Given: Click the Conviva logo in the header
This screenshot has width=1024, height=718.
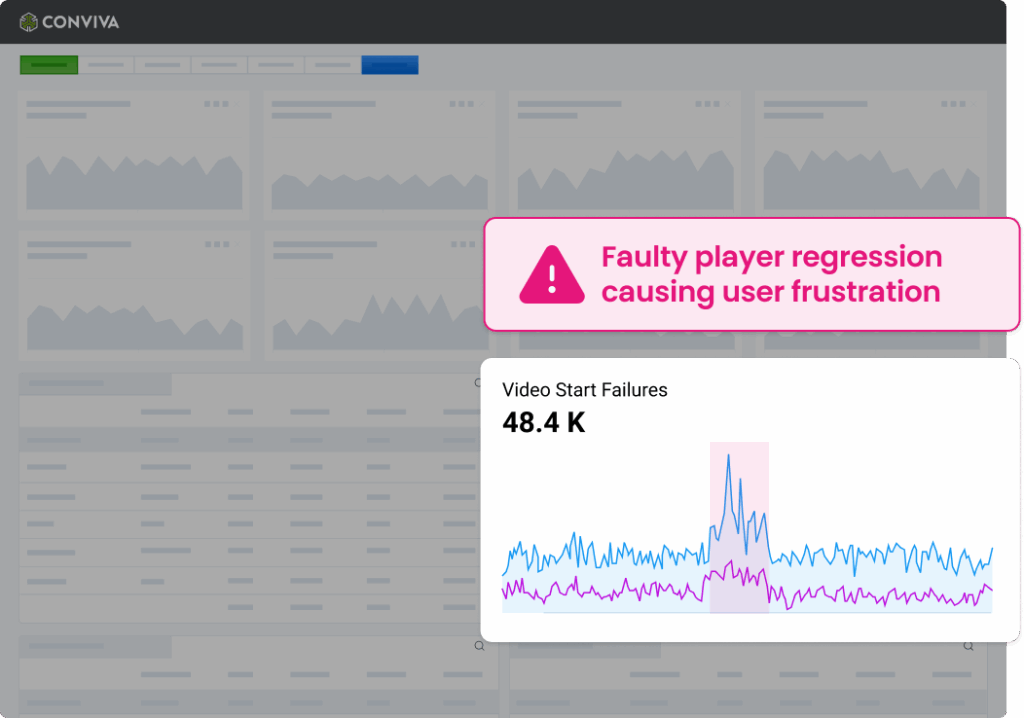Looking at the screenshot, I should pos(69,21).
